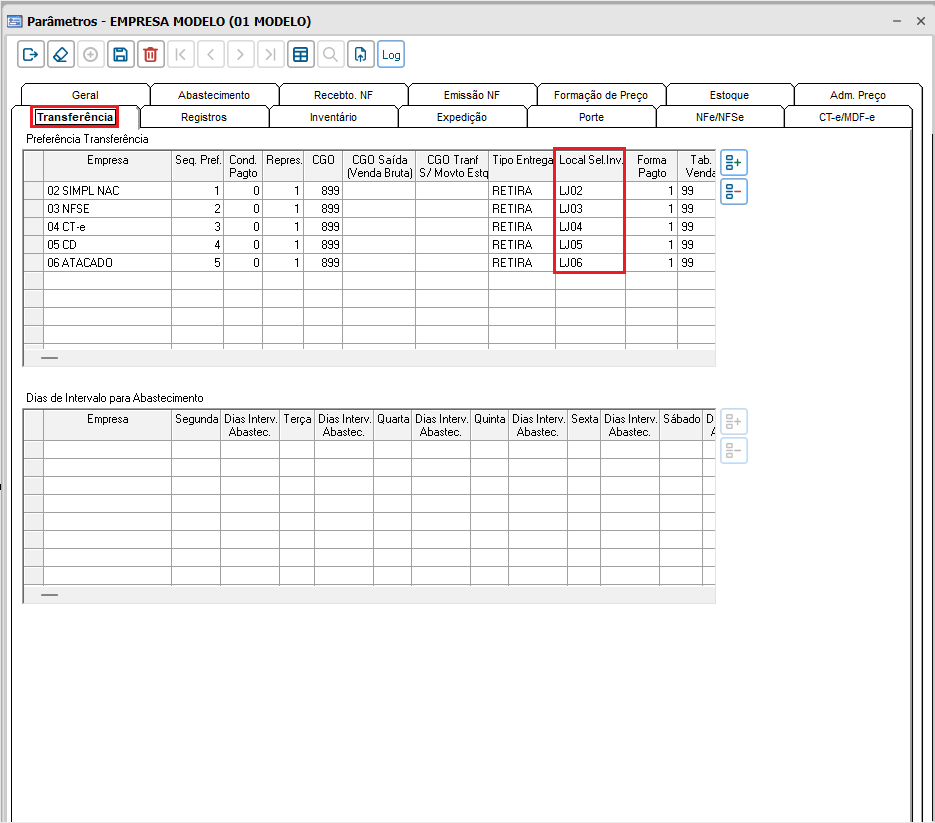Go to next record arrow
The height and width of the screenshot is (823, 935).
pyautogui.click(x=240, y=55)
